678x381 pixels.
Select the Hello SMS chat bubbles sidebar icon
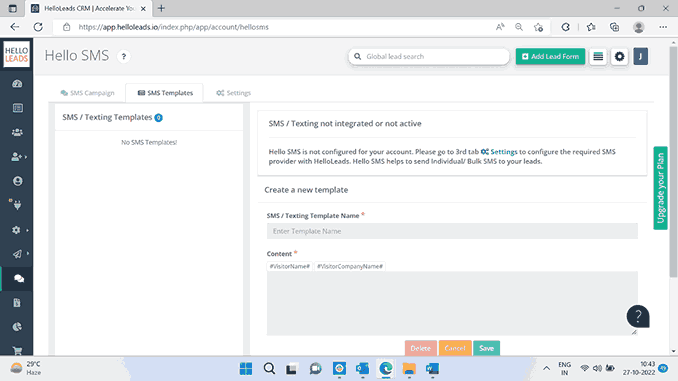[x=18, y=279]
